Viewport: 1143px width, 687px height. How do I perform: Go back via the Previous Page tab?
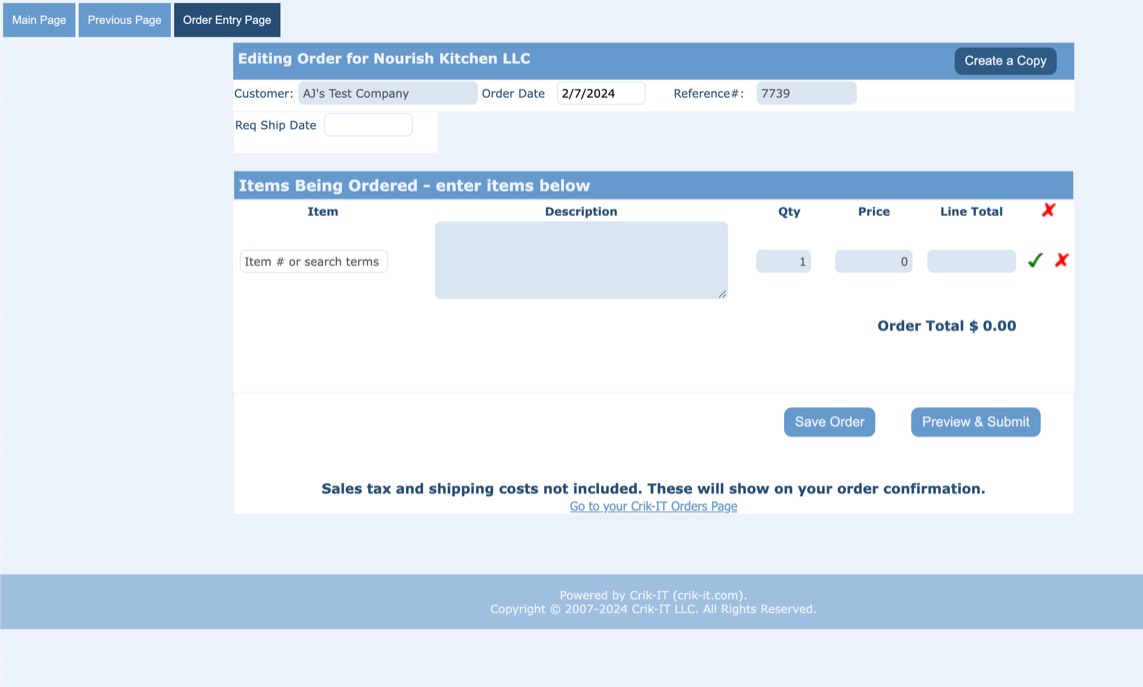tap(124, 20)
